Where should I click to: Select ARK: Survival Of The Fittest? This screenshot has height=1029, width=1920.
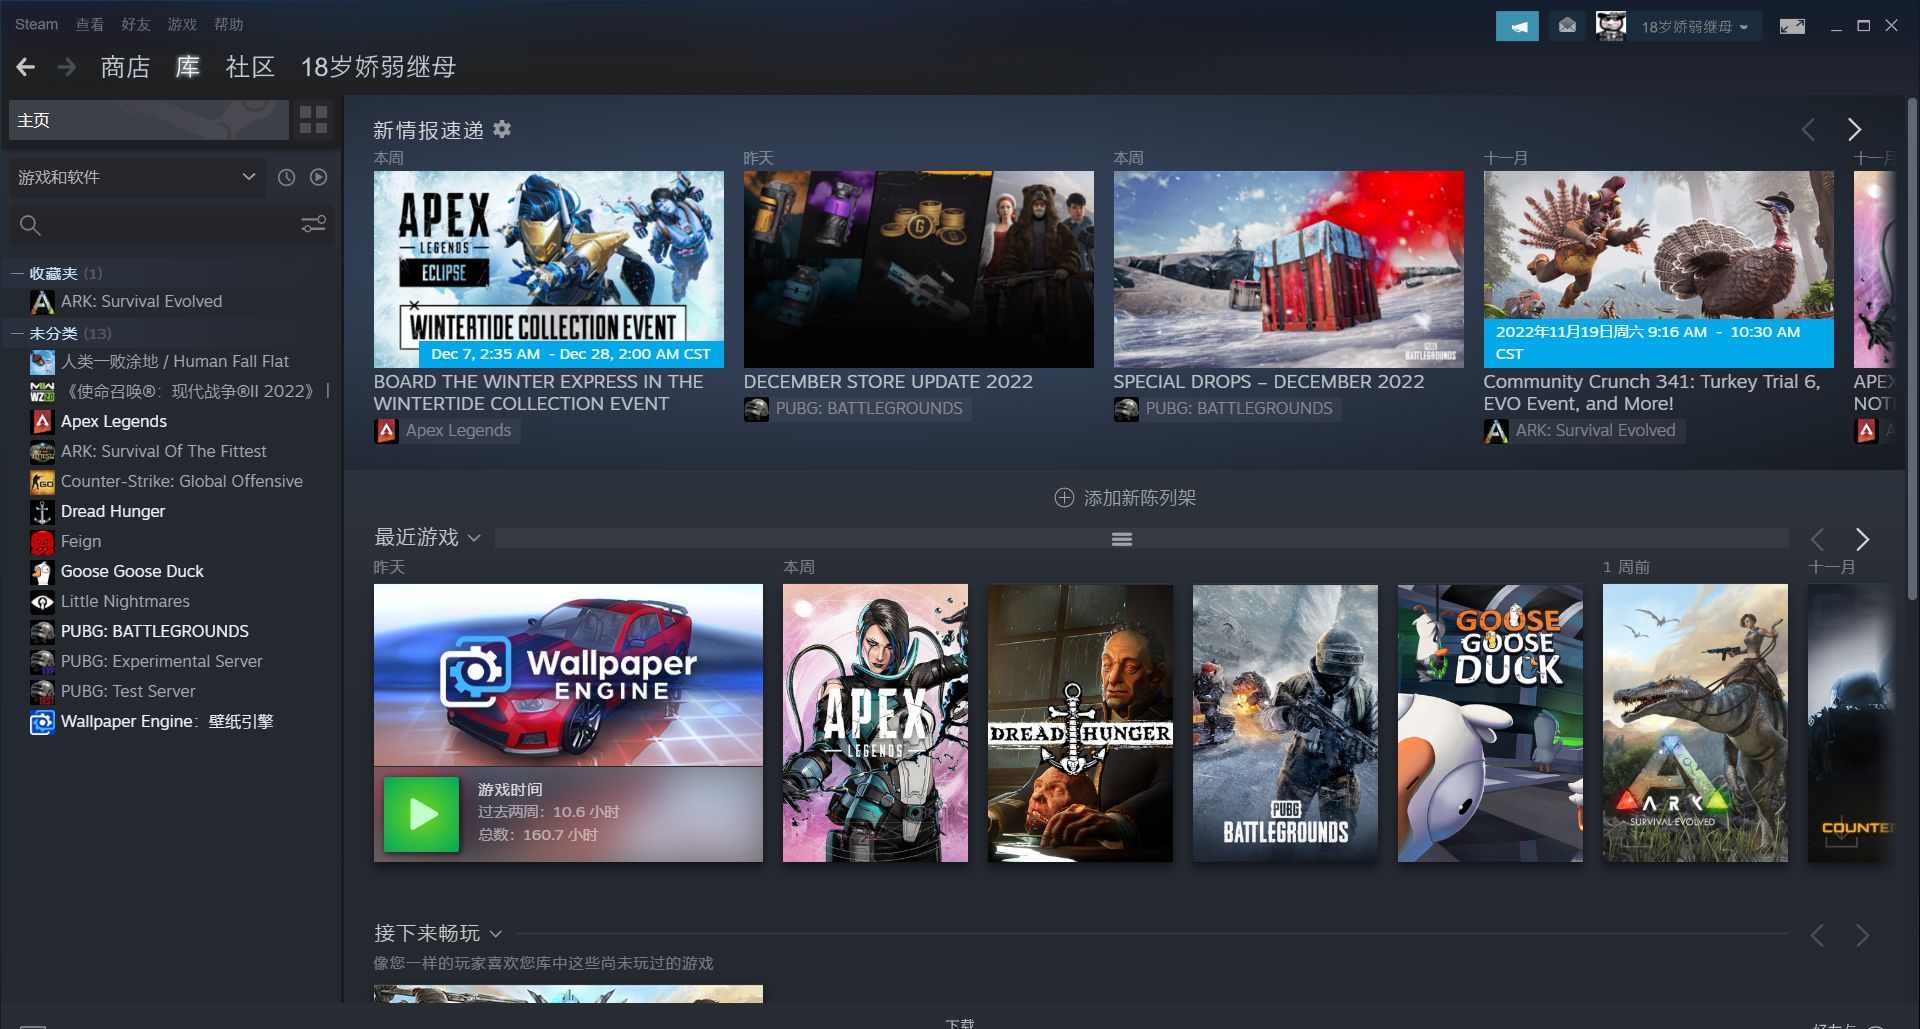pyautogui.click(x=164, y=451)
